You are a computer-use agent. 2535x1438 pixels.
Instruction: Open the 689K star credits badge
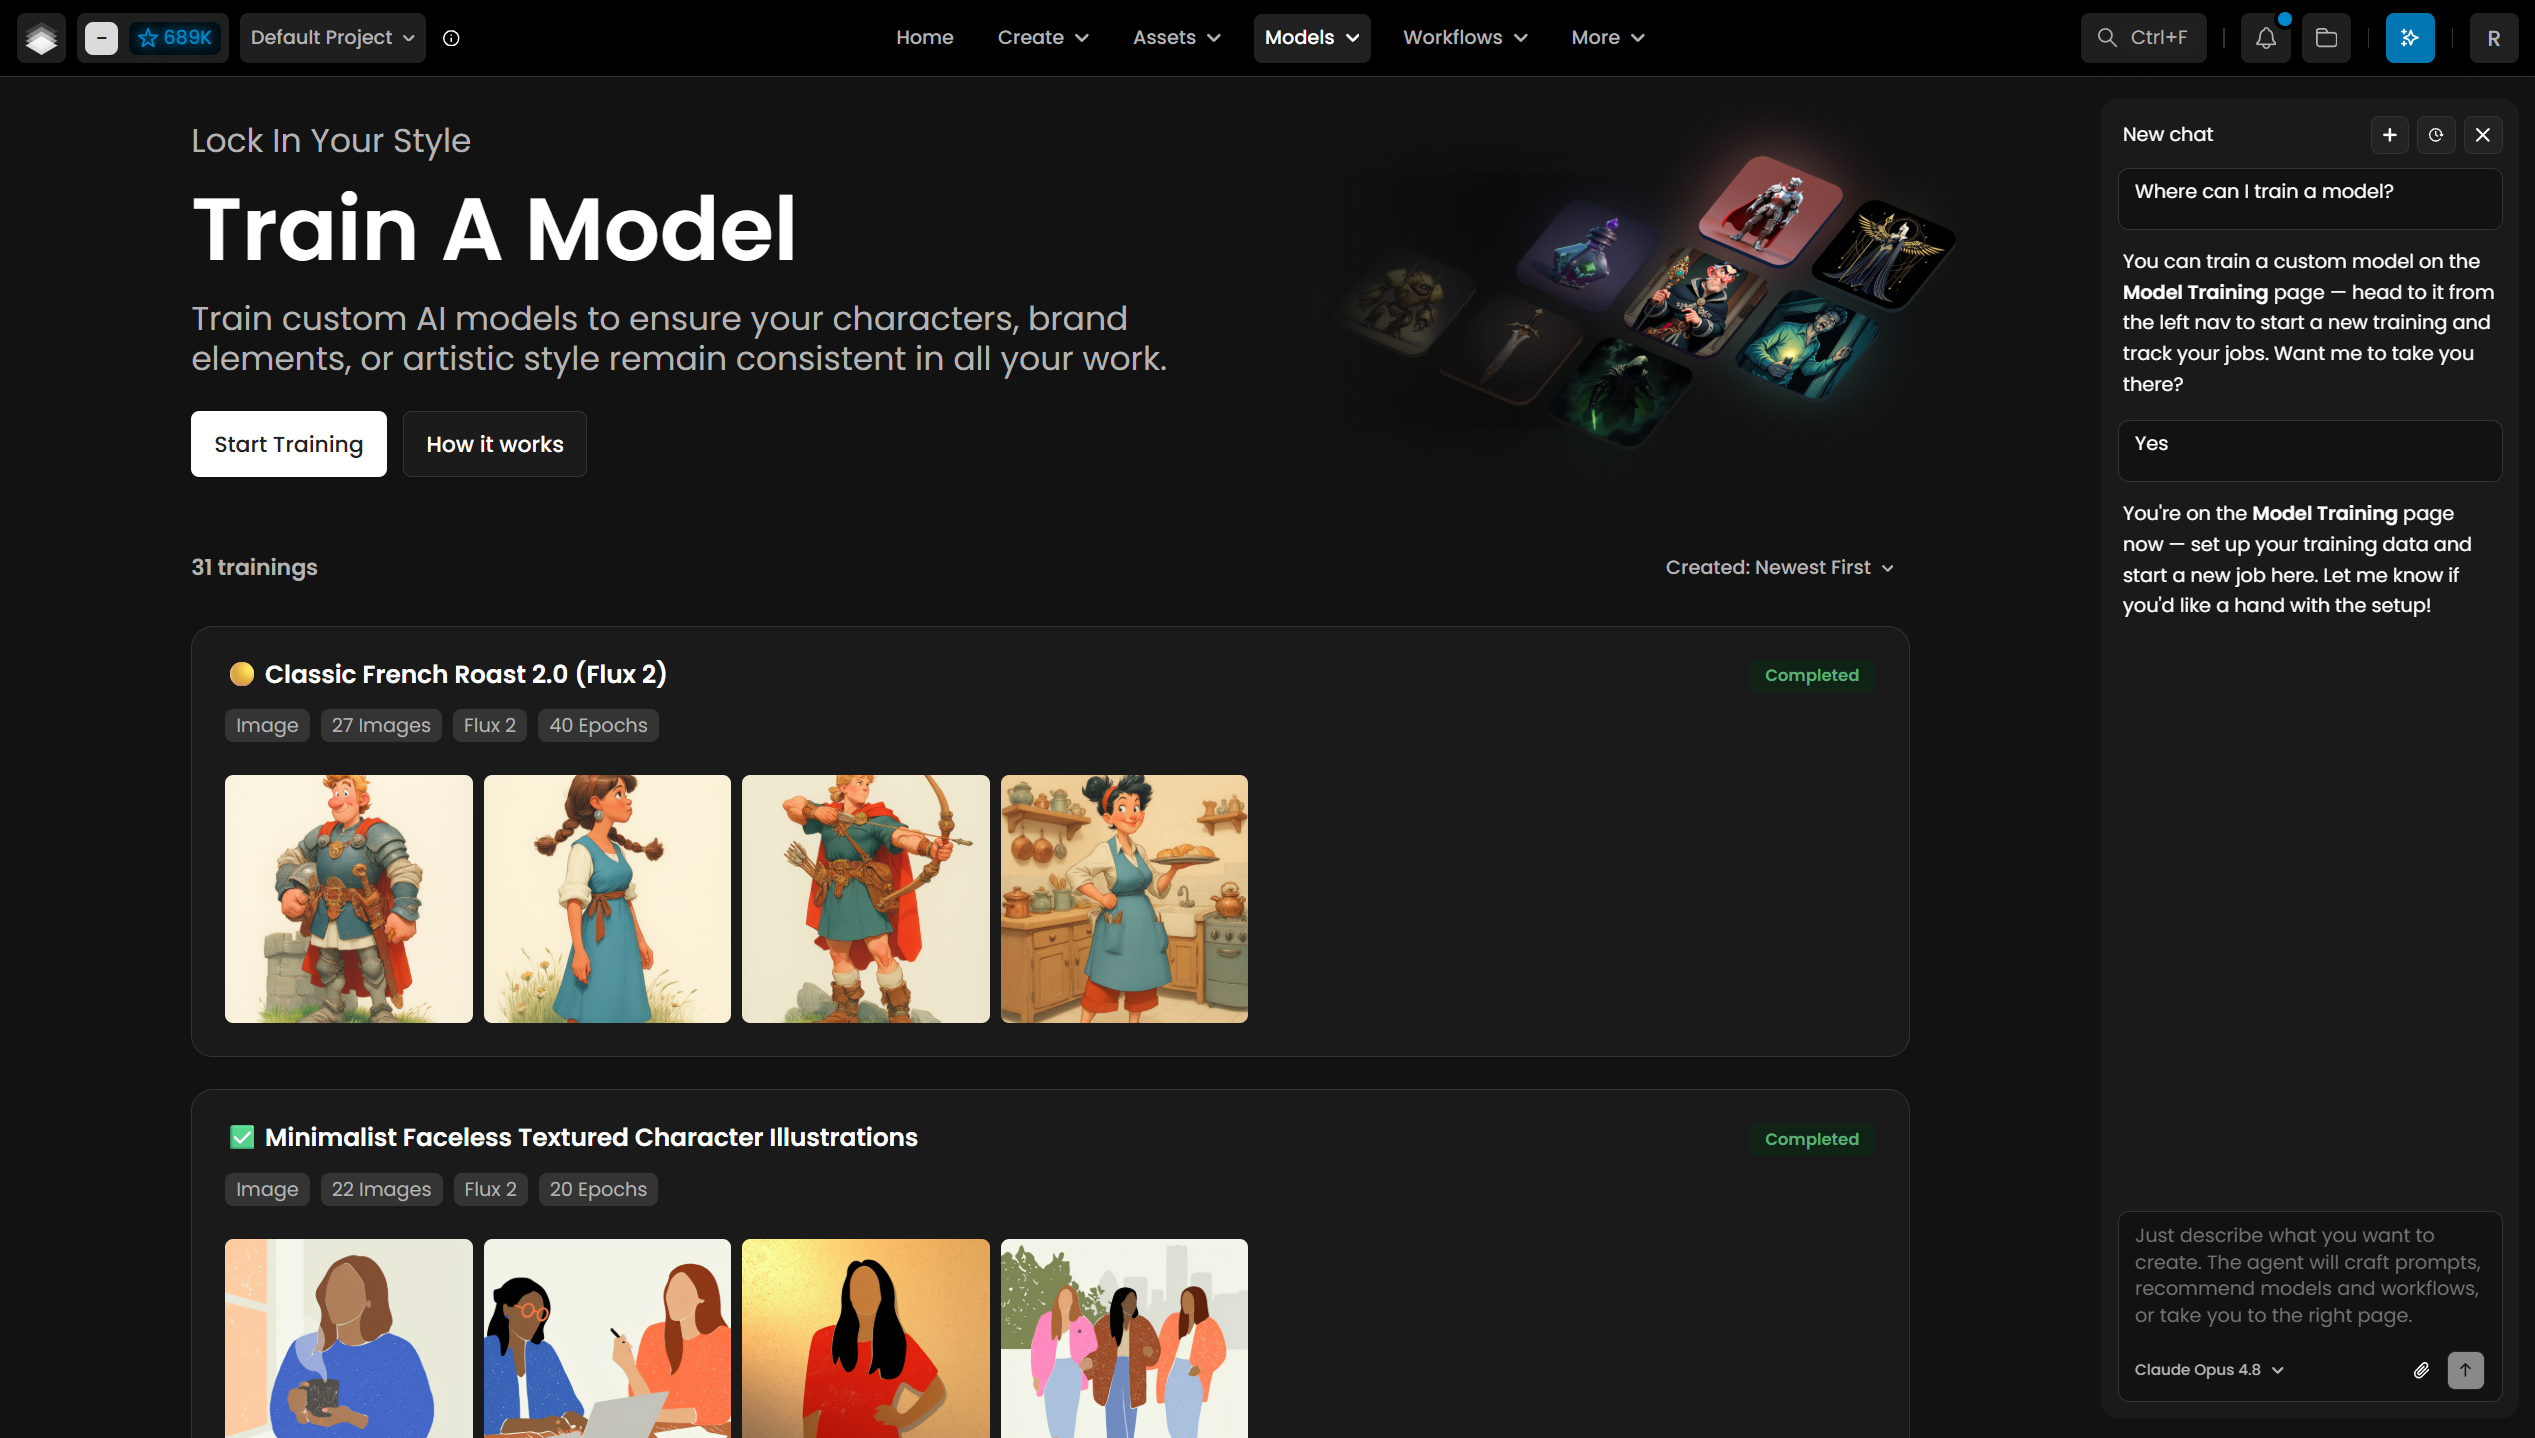pos(176,38)
